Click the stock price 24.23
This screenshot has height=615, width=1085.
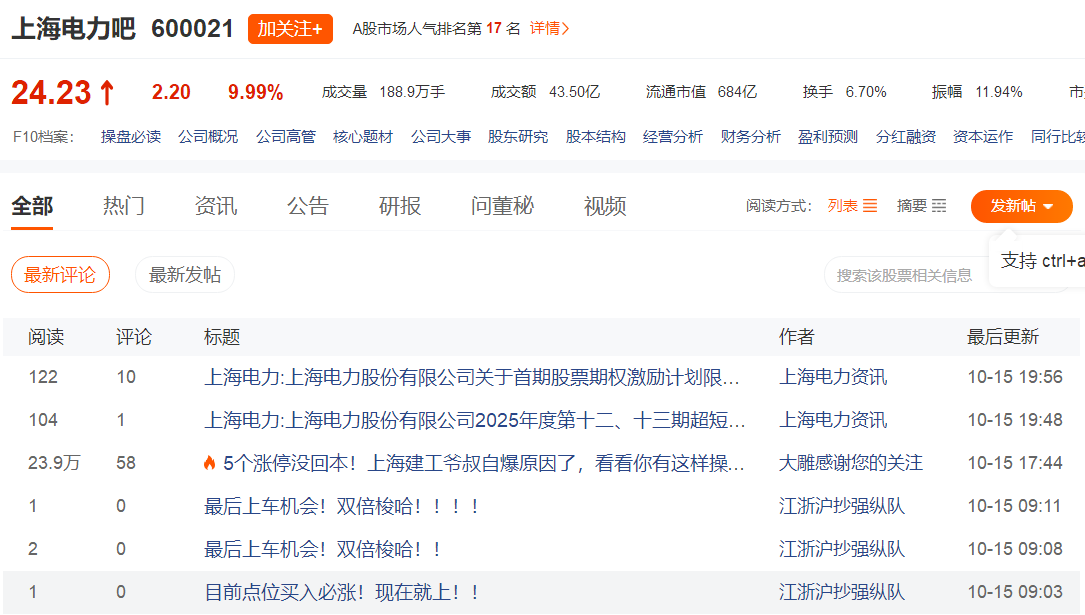click(x=51, y=92)
